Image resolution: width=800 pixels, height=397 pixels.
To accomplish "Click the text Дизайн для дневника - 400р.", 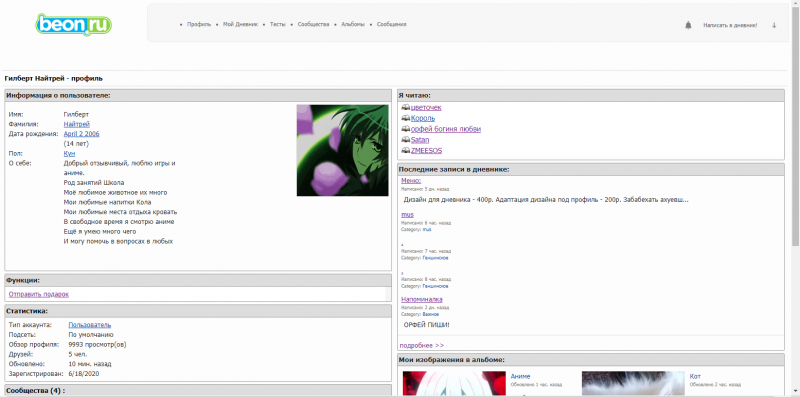I will (448, 200).
